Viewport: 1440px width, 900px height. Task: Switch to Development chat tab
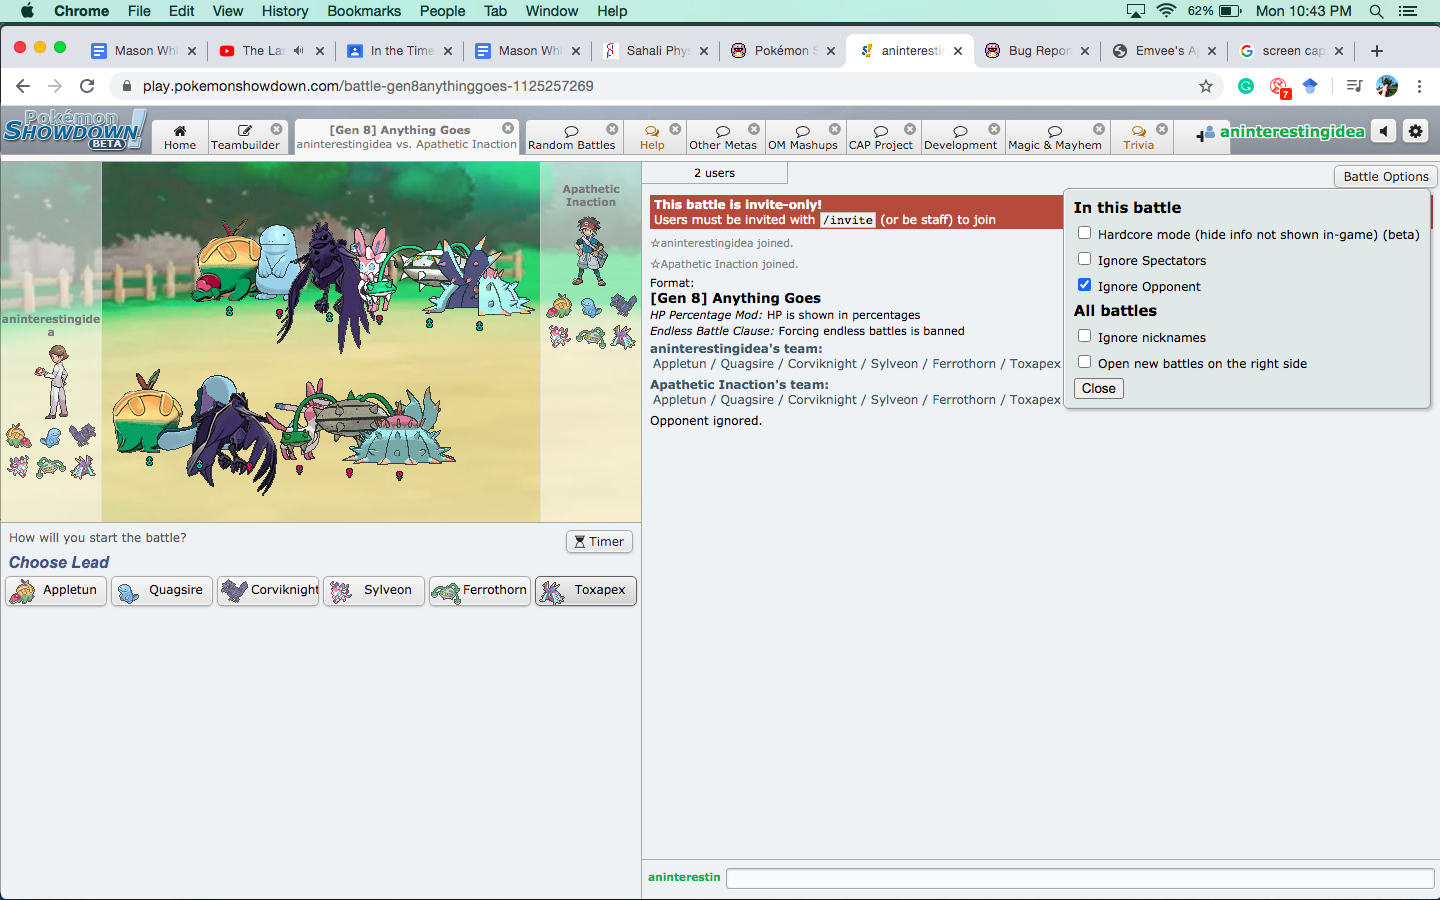pos(960,138)
